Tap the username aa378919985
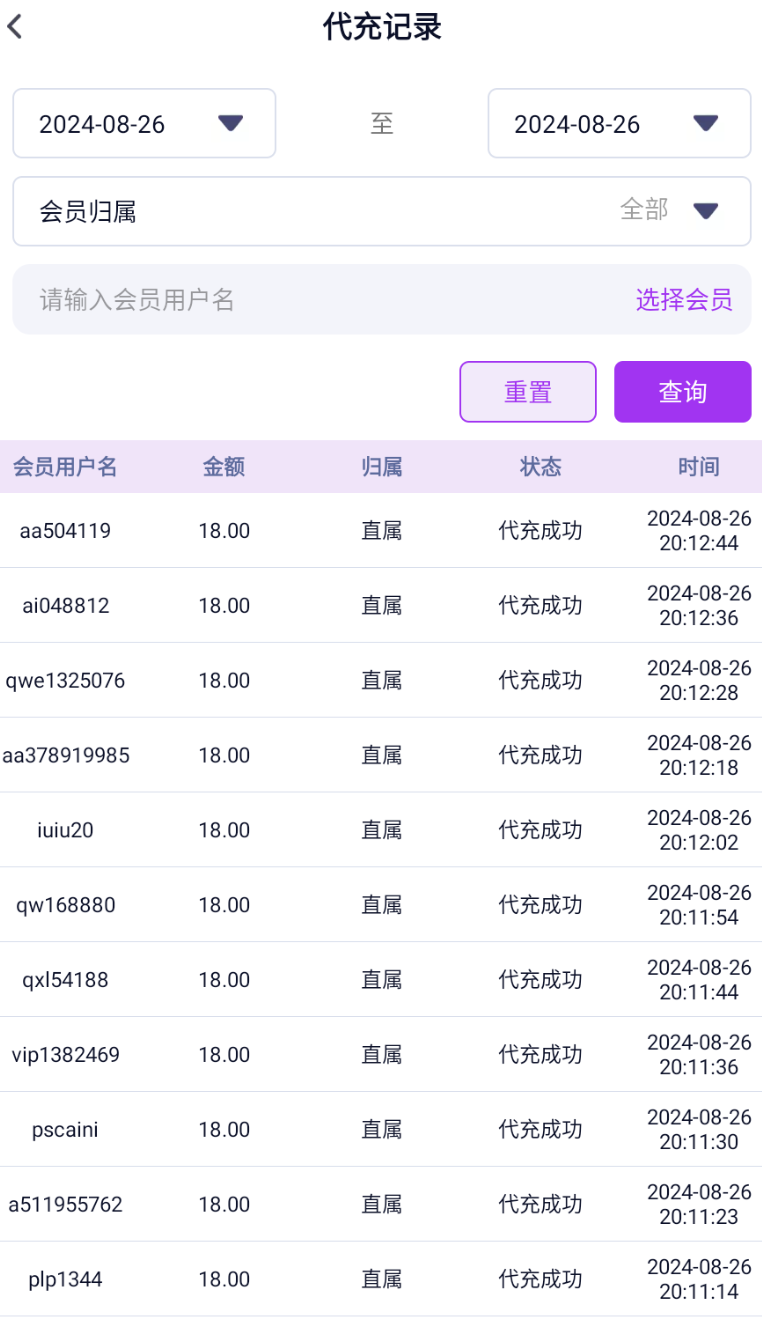Viewport: 762px width, 1328px height. pos(66,756)
